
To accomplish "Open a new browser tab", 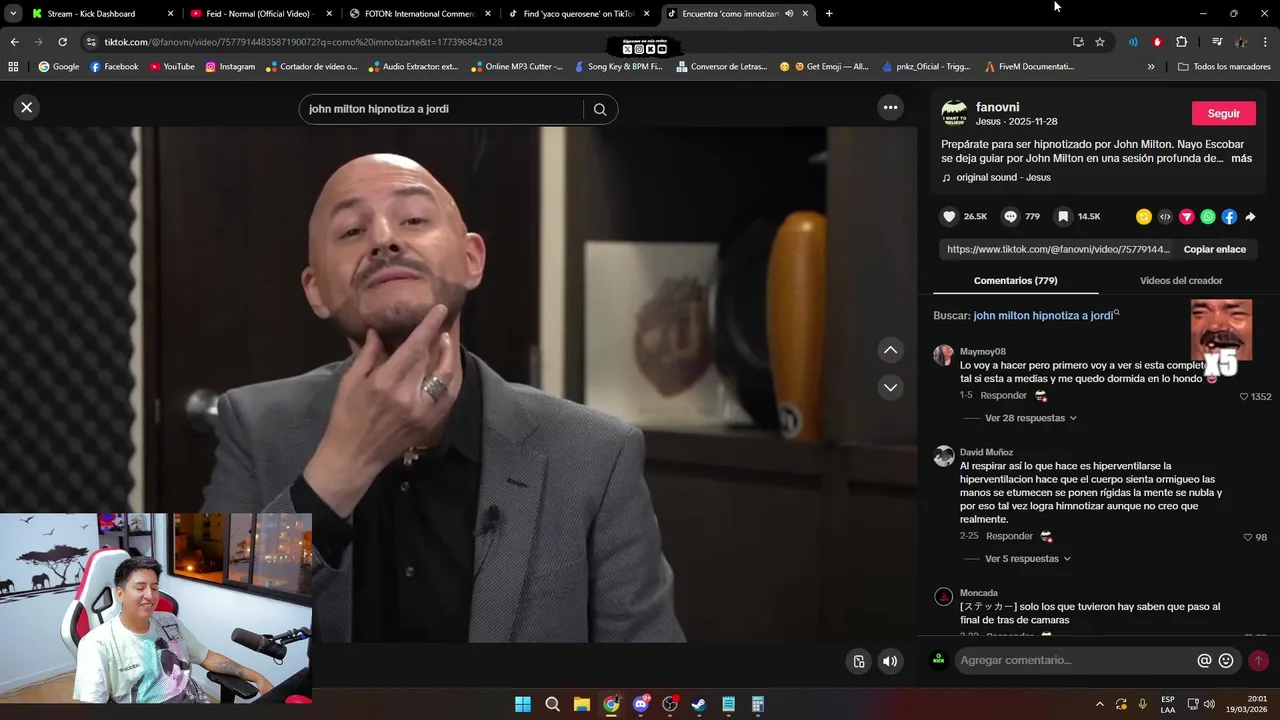I will click(829, 14).
